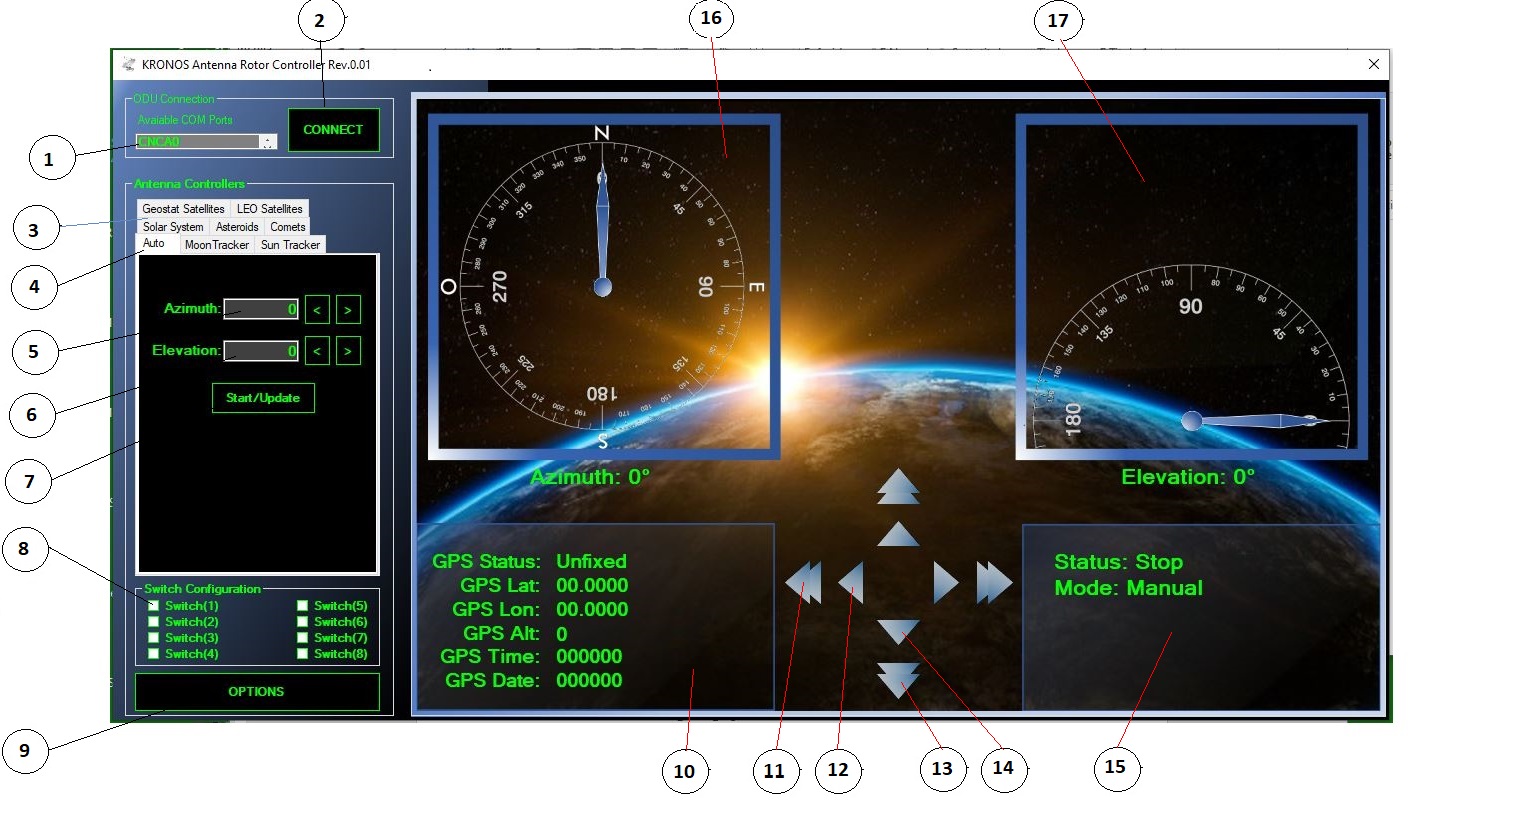Image resolution: width=1530 pixels, height=828 pixels.
Task: Check the Switch(4) box
Action: [154, 654]
